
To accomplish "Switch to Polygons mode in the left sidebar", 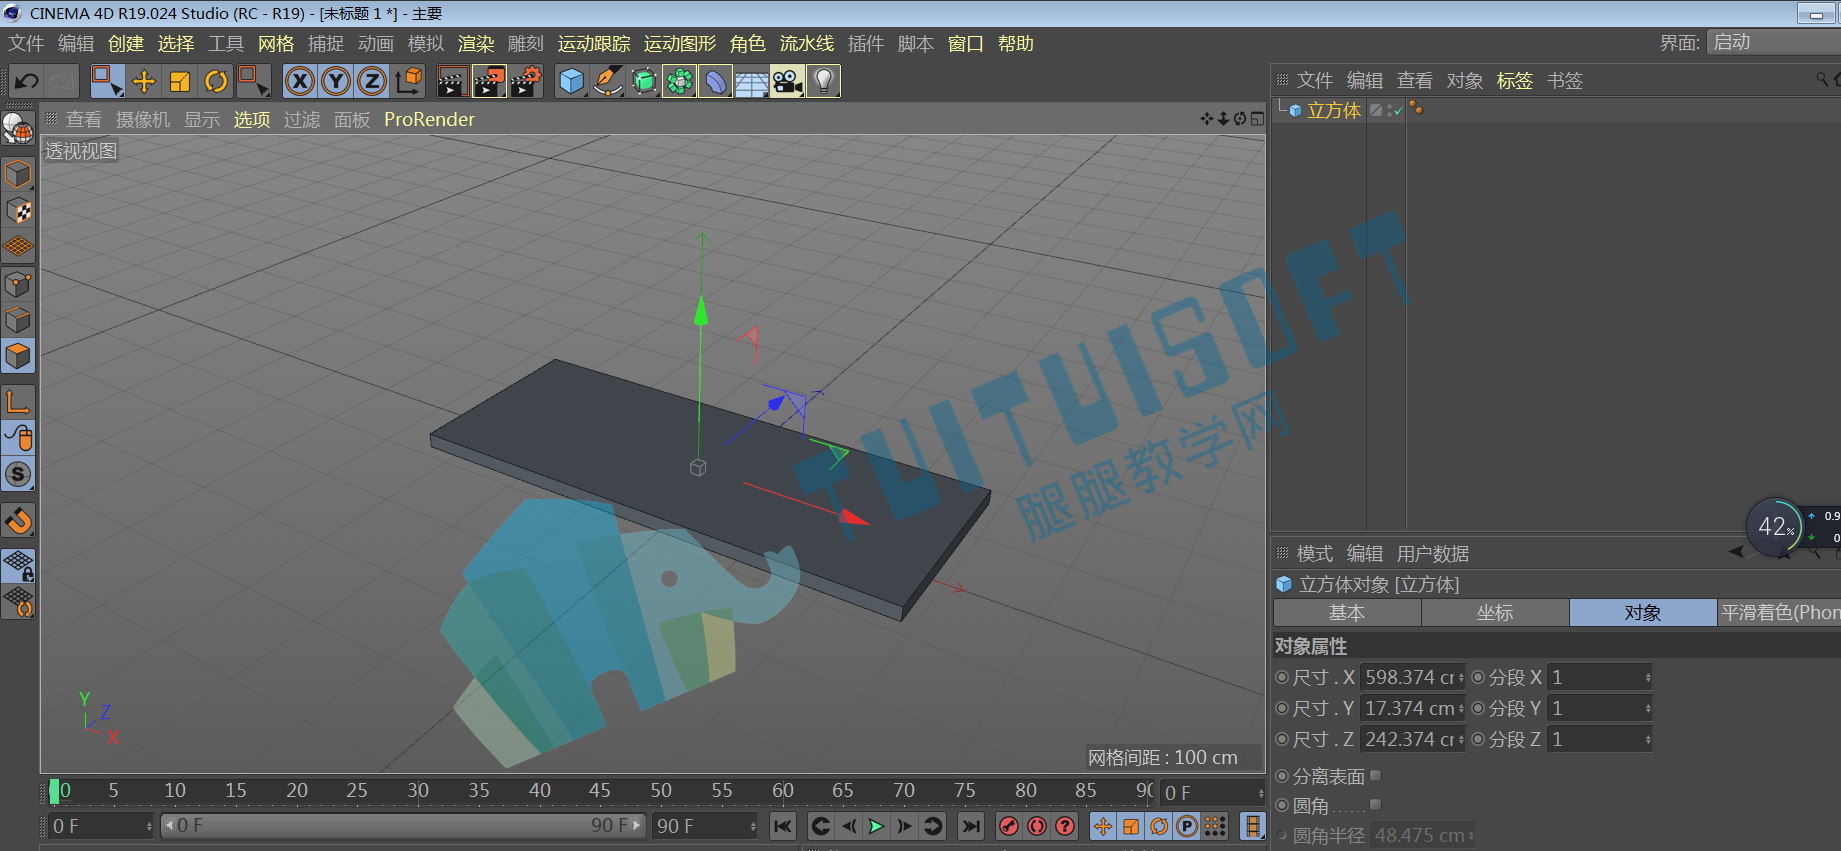I will pos(18,356).
